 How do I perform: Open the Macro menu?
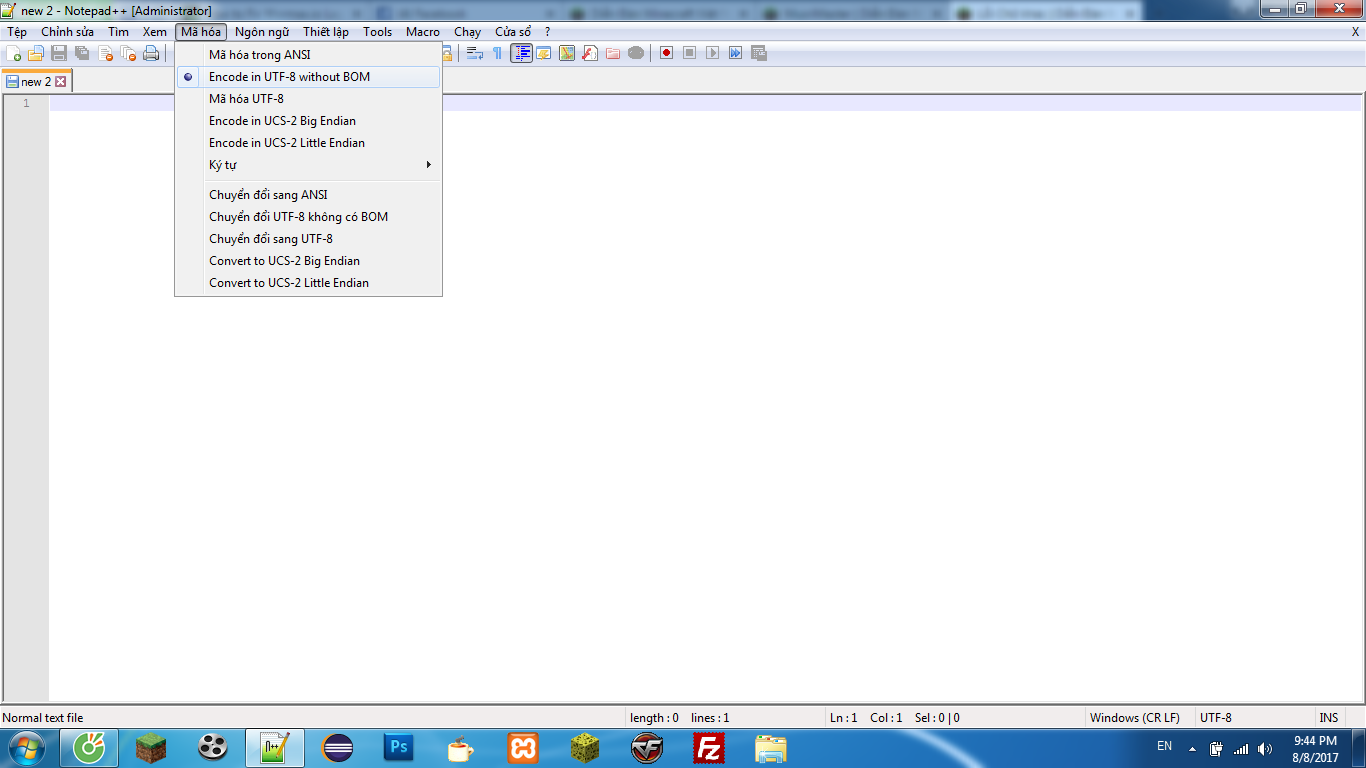tap(423, 32)
